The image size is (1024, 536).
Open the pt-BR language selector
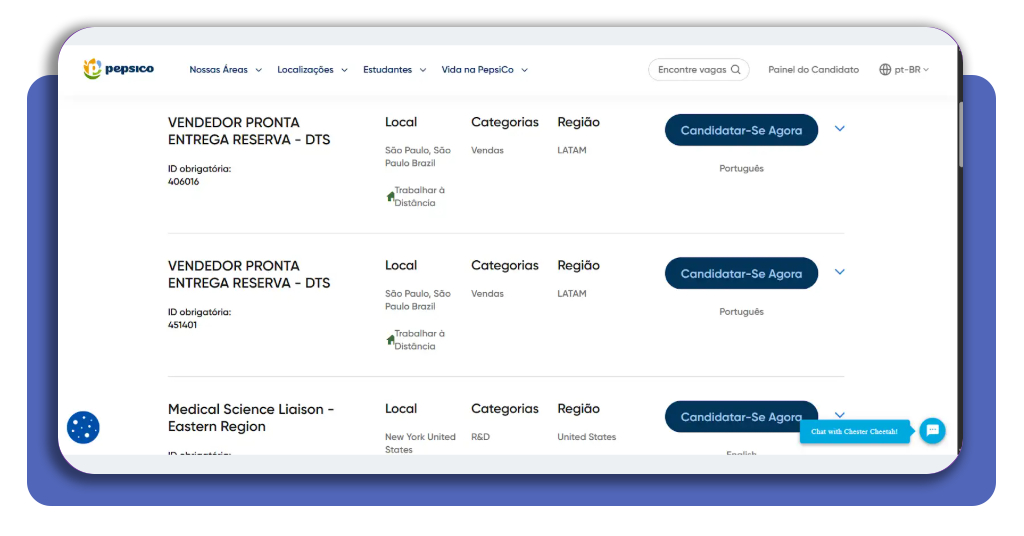[904, 69]
